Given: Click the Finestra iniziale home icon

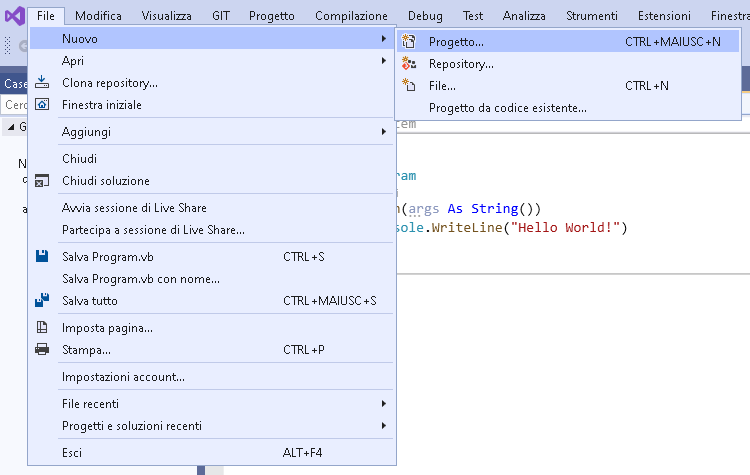Looking at the screenshot, I should pyautogui.click(x=42, y=104).
